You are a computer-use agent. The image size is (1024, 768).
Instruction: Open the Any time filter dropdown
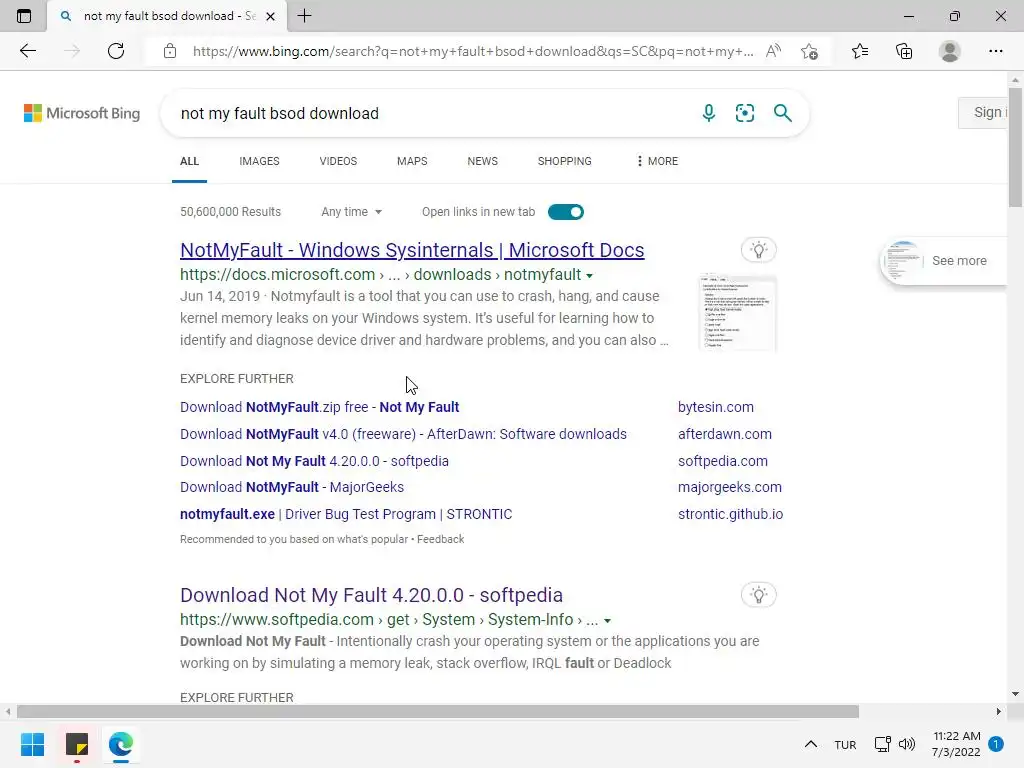[x=351, y=212]
